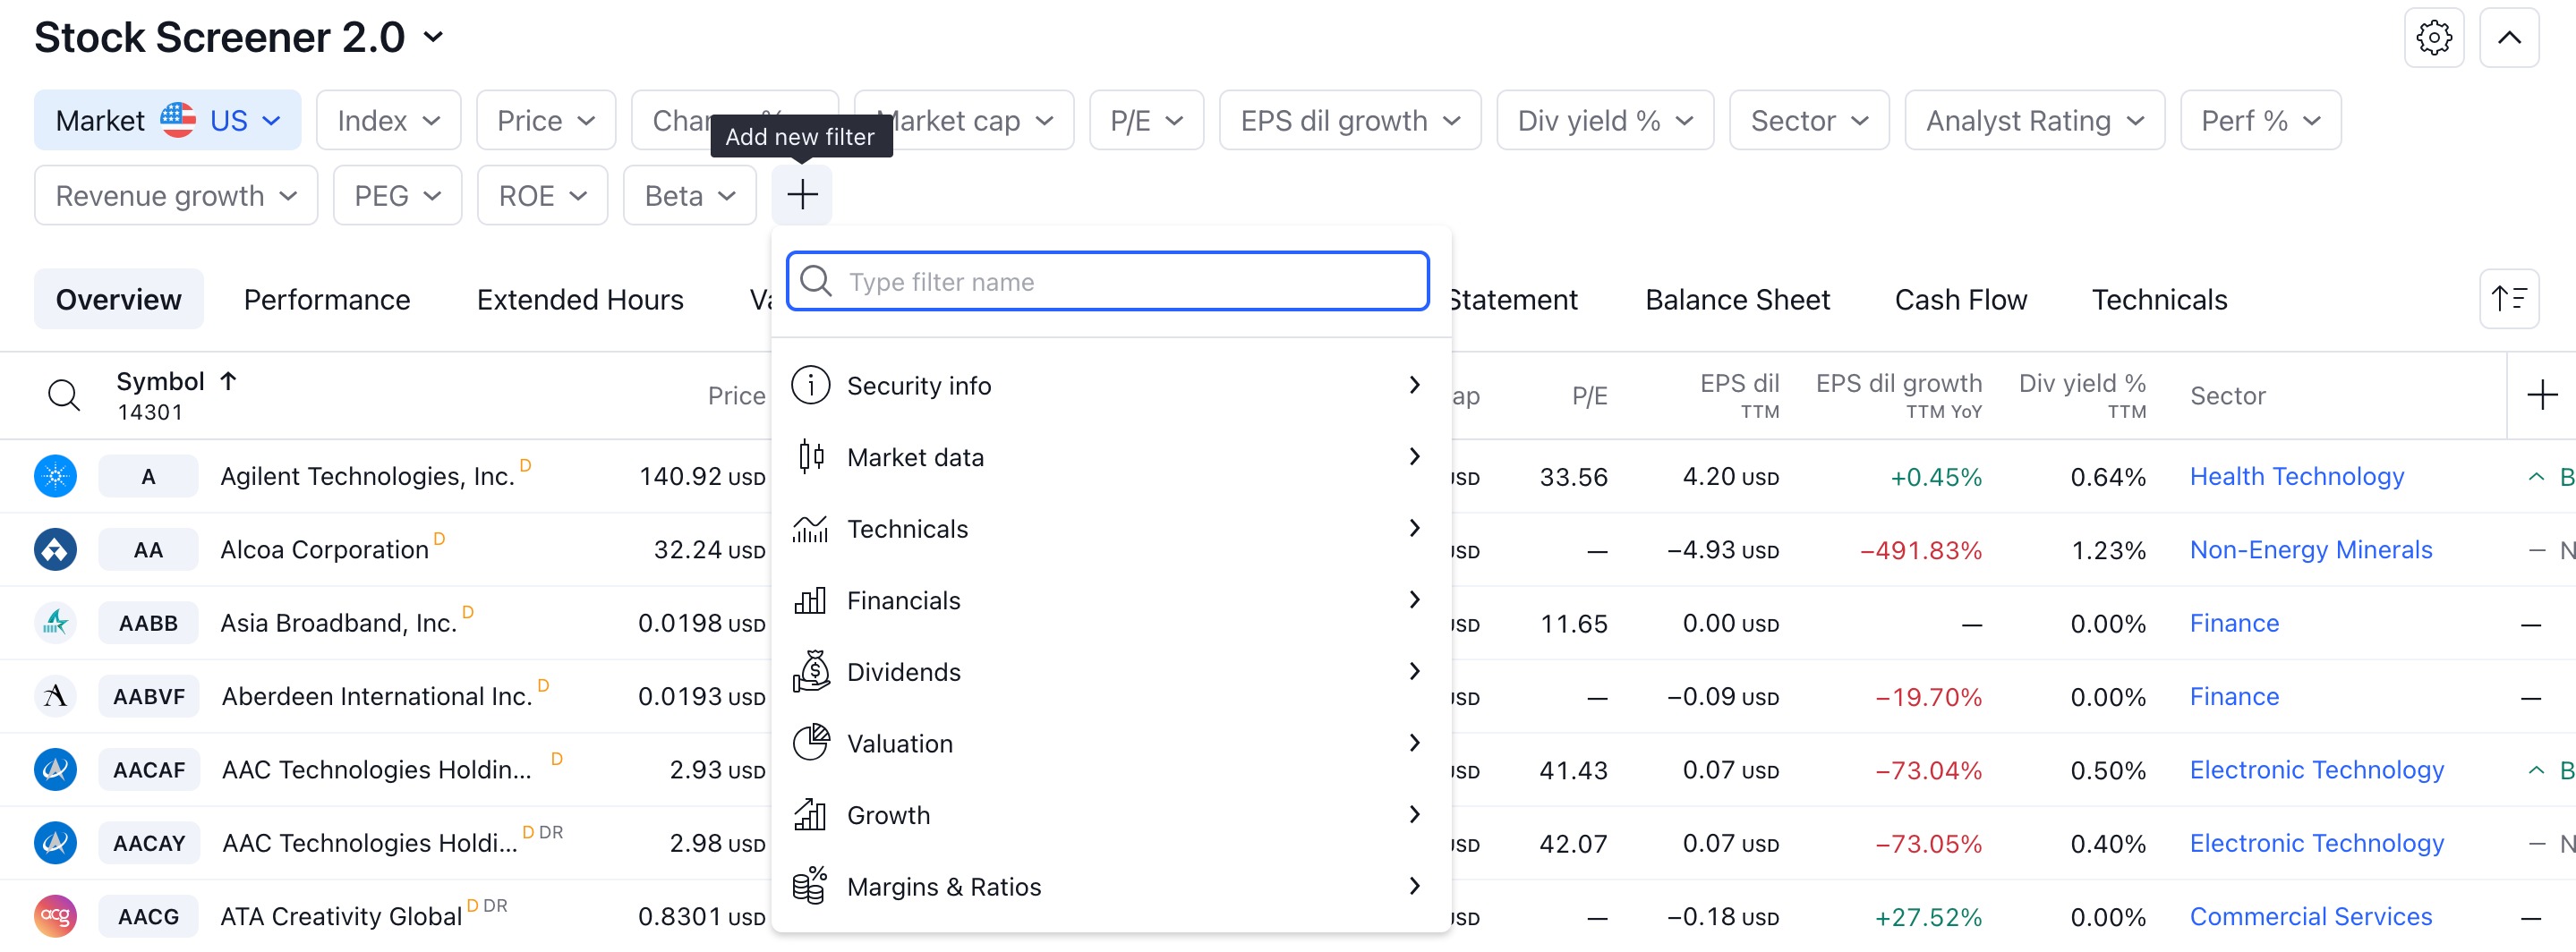Expand the Dividends filter category
The width and height of the screenshot is (2576, 952).
1111,671
